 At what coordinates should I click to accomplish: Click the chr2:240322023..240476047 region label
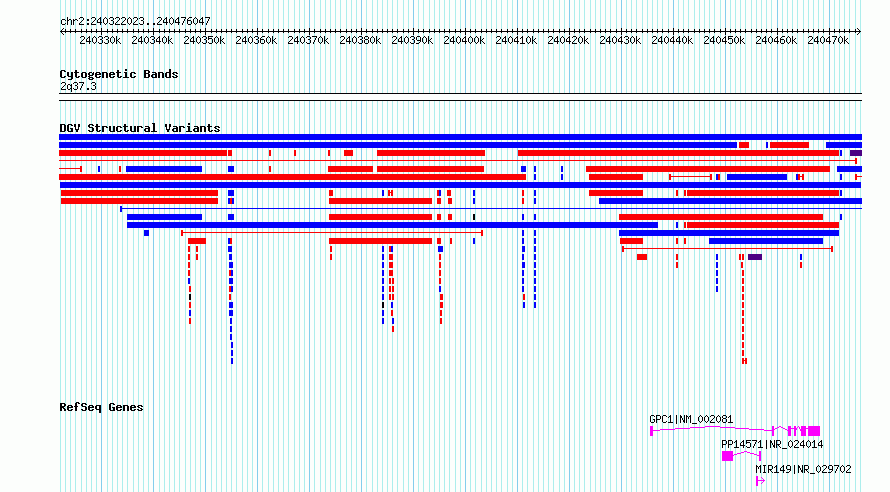(x=135, y=21)
